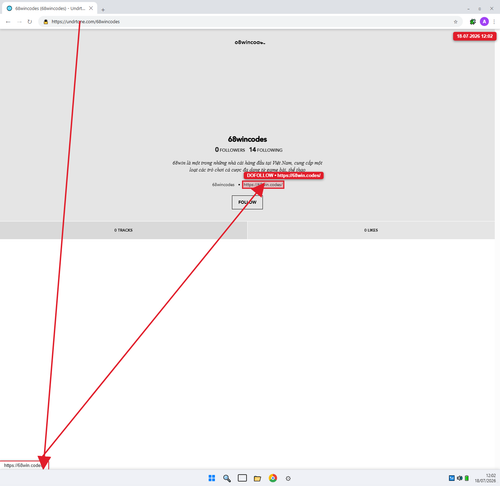
Task: Click the browser forward arrow
Action: pyautogui.click(x=19, y=22)
